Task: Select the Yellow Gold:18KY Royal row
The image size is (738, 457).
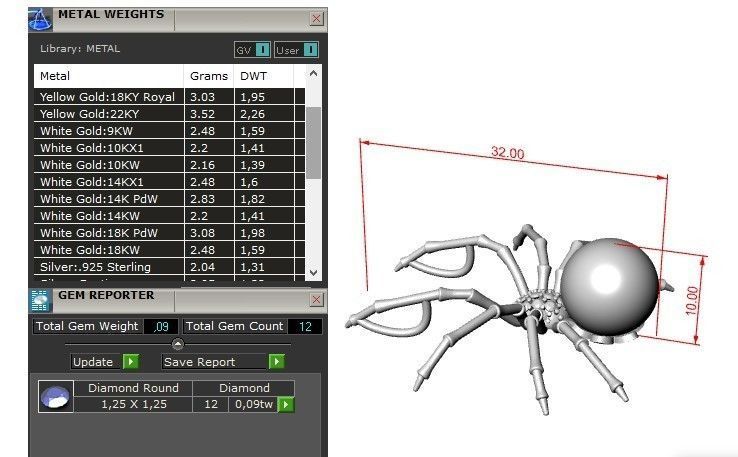Action: point(169,96)
